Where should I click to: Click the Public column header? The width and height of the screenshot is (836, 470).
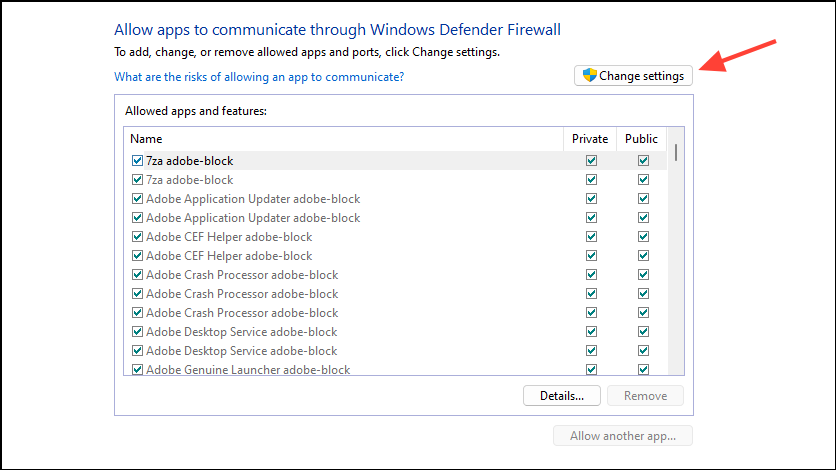point(642,139)
